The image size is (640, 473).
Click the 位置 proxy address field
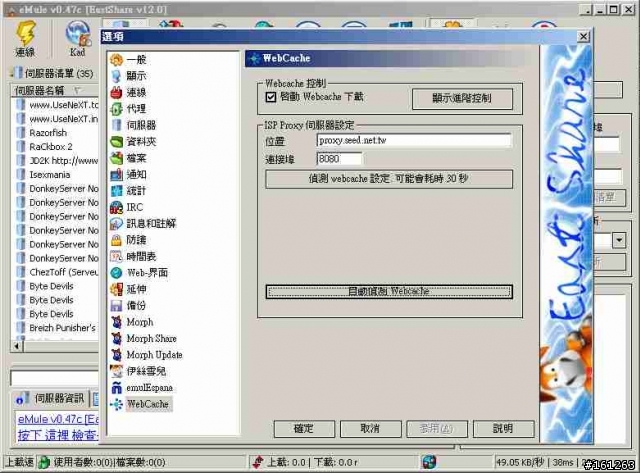413,140
